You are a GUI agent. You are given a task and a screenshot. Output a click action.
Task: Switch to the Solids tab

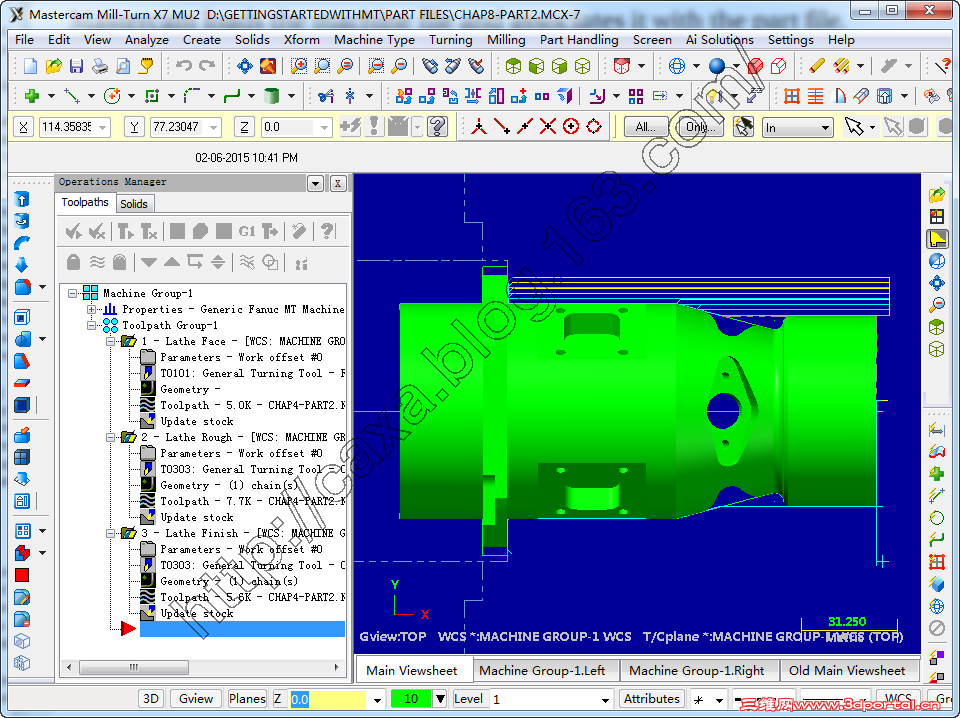click(133, 204)
